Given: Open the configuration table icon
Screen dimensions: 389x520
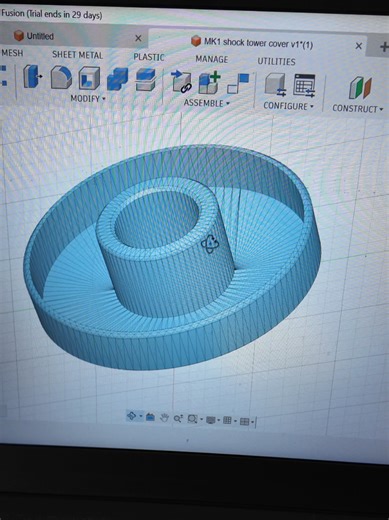Looking at the screenshot, I should (x=304, y=85).
